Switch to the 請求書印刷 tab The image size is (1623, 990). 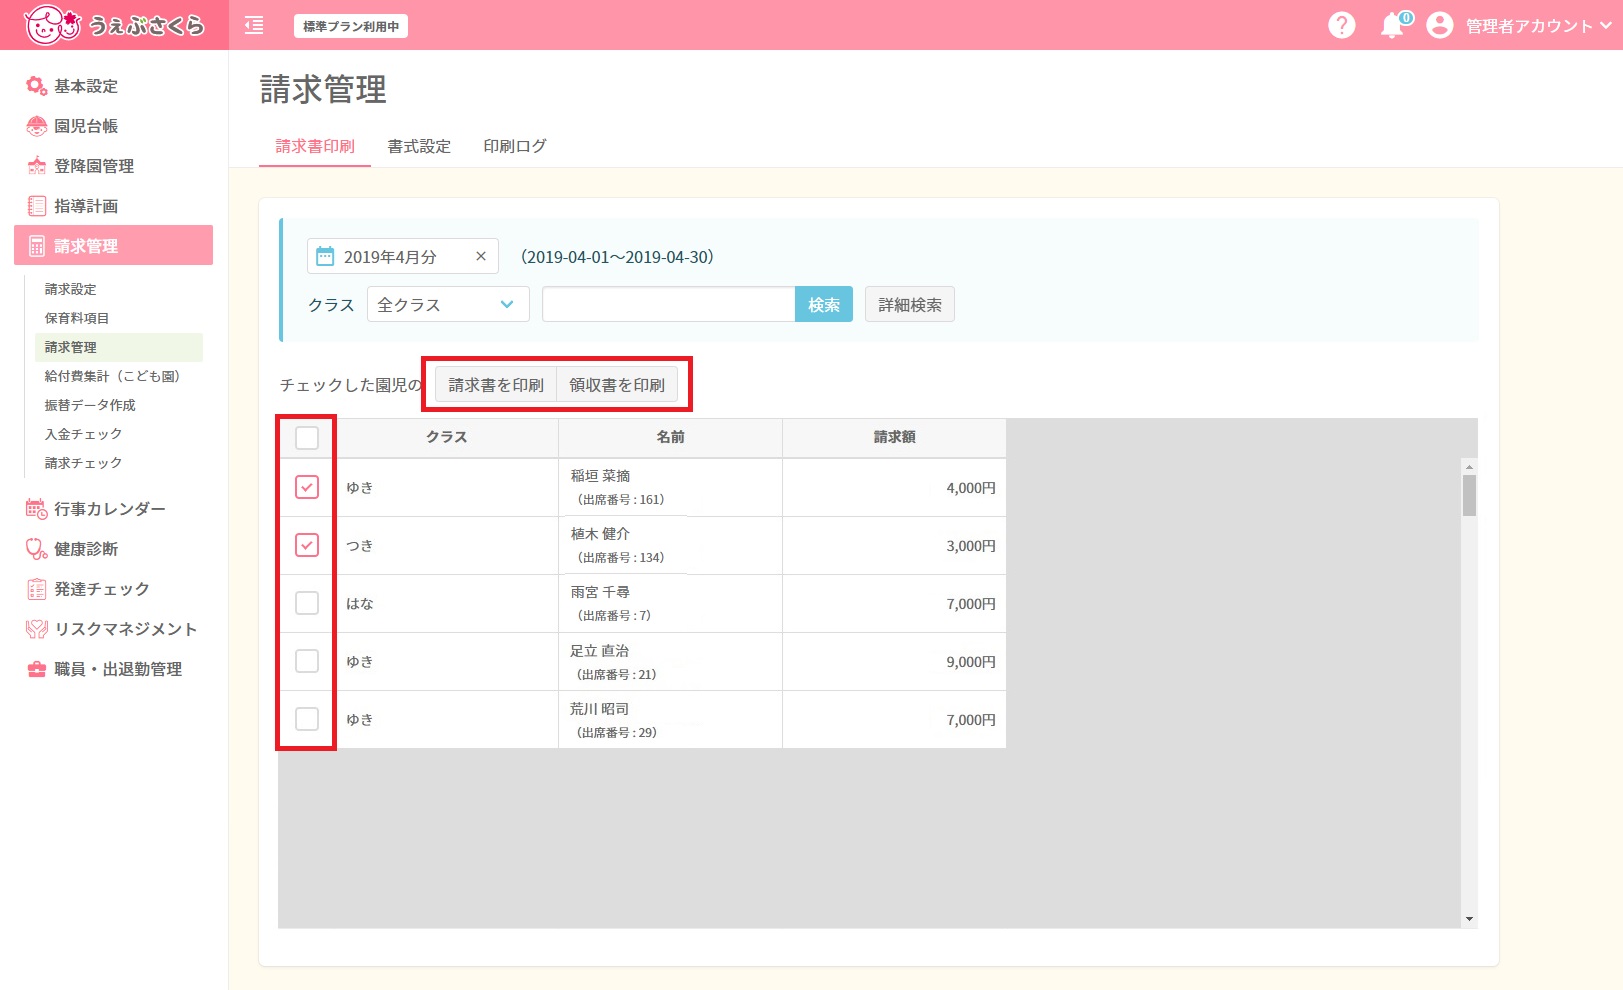(315, 146)
